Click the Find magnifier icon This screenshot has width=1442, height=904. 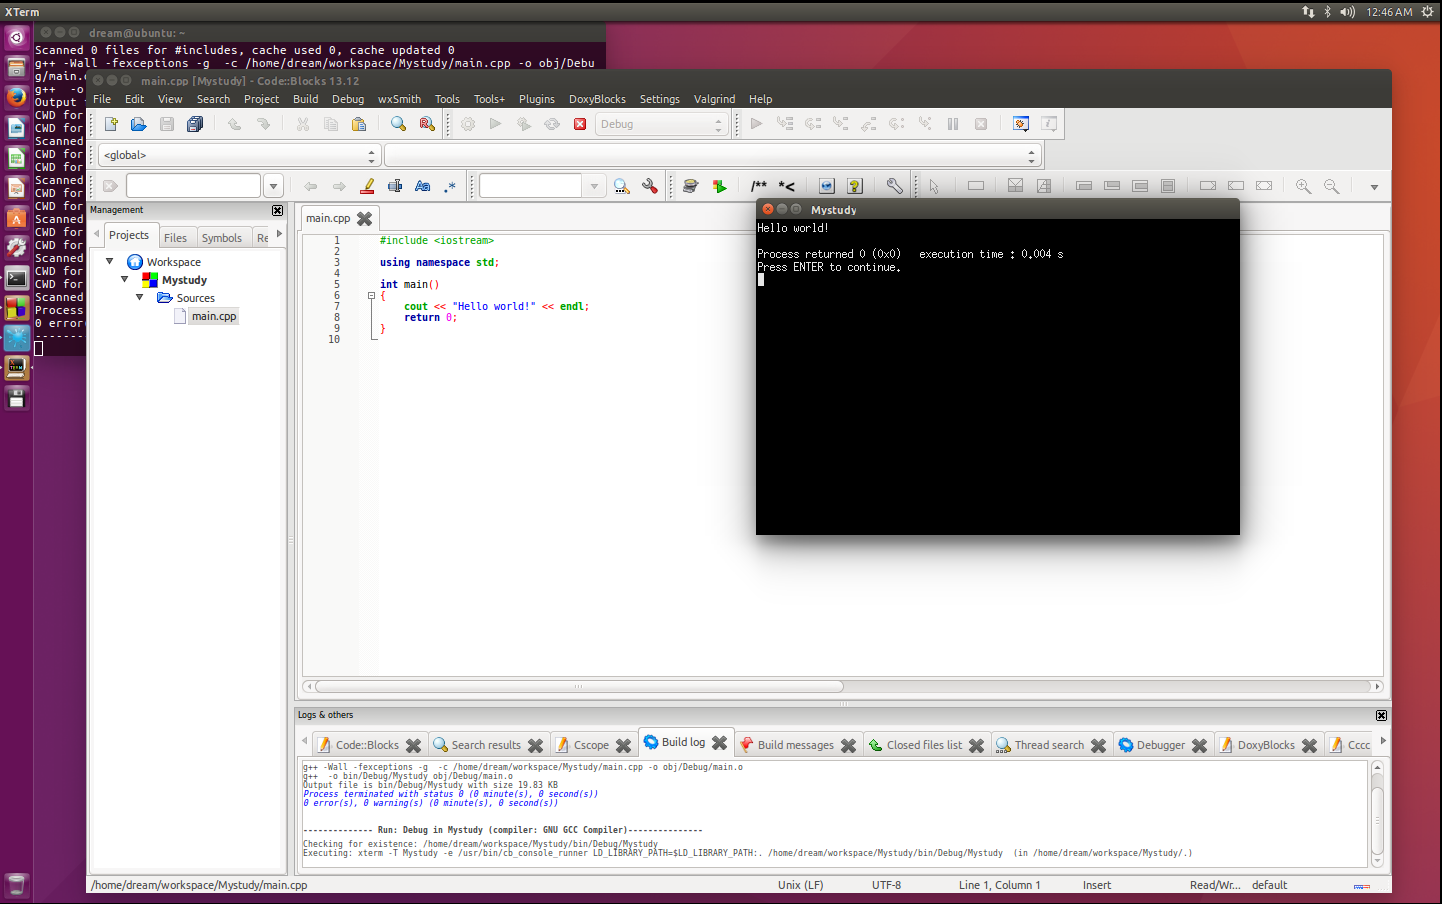tap(398, 124)
